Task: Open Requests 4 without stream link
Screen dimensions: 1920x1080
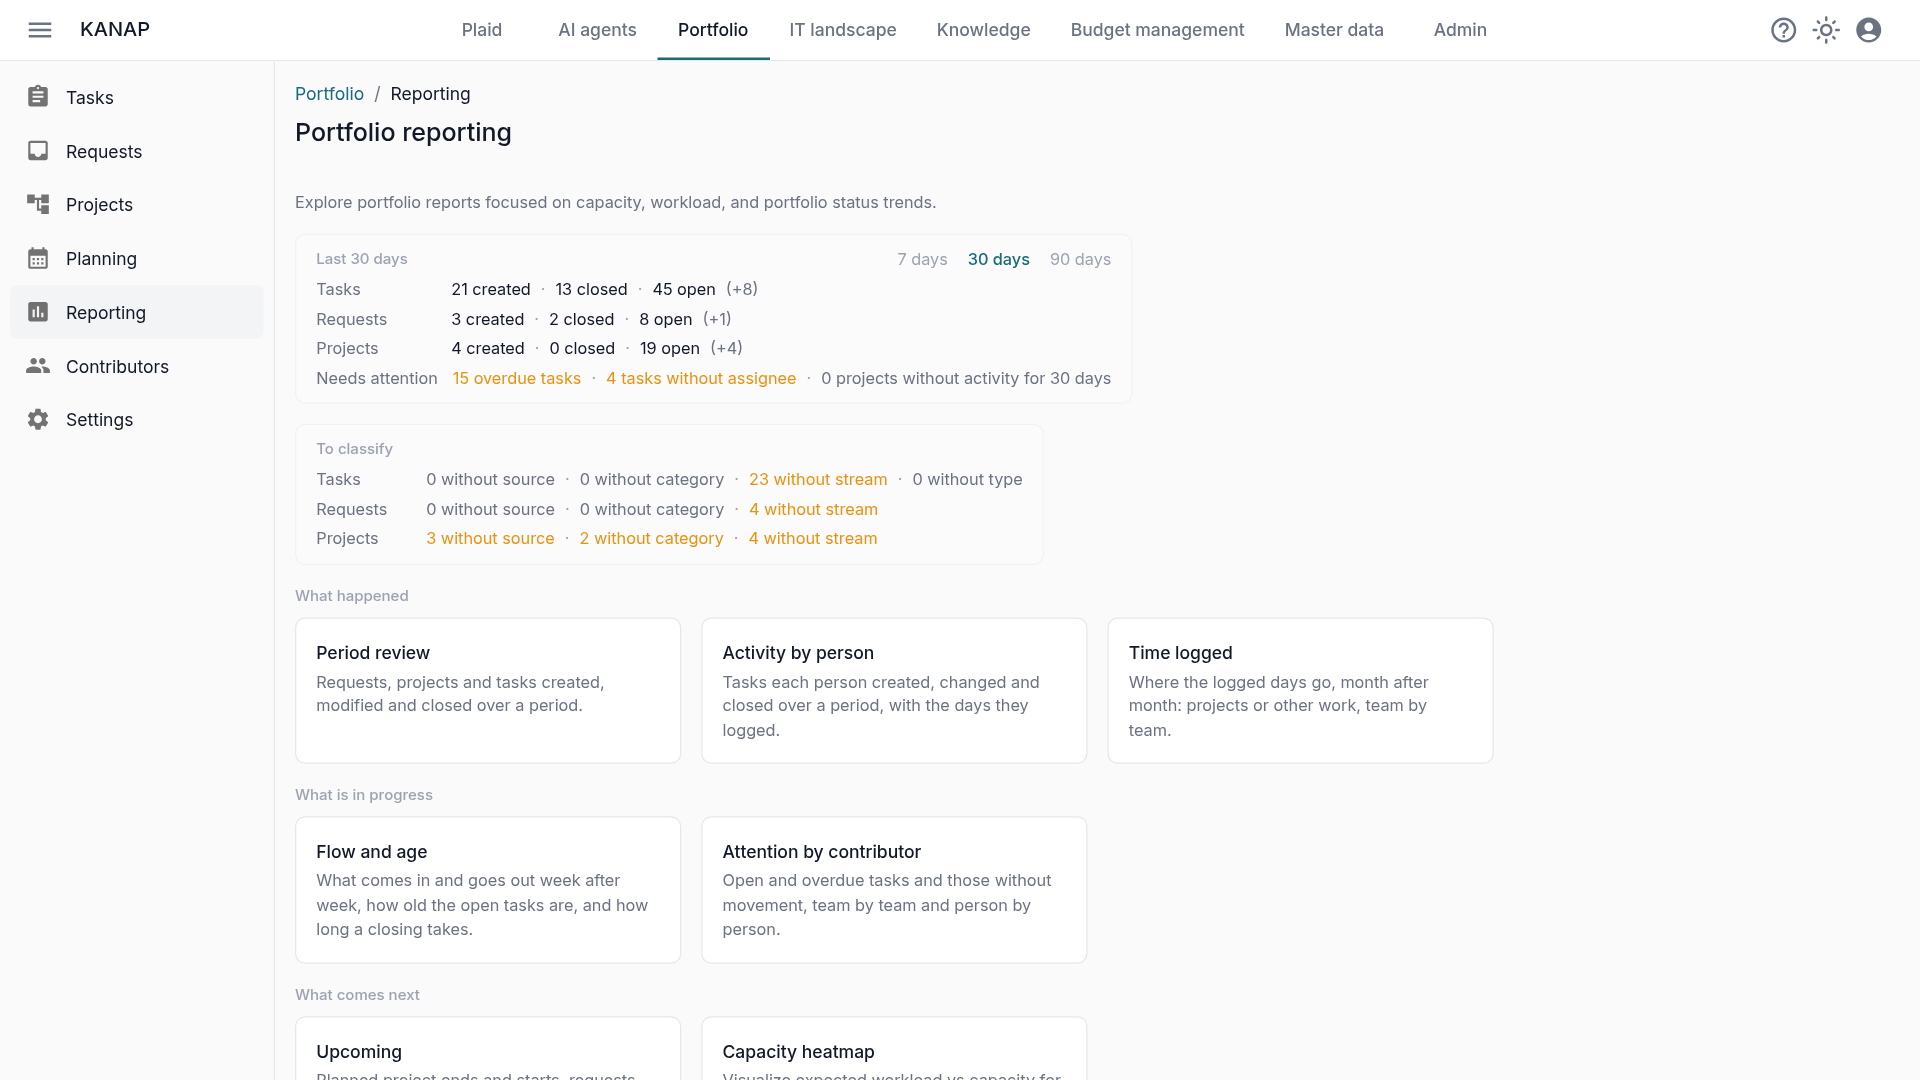Action: click(x=813, y=509)
